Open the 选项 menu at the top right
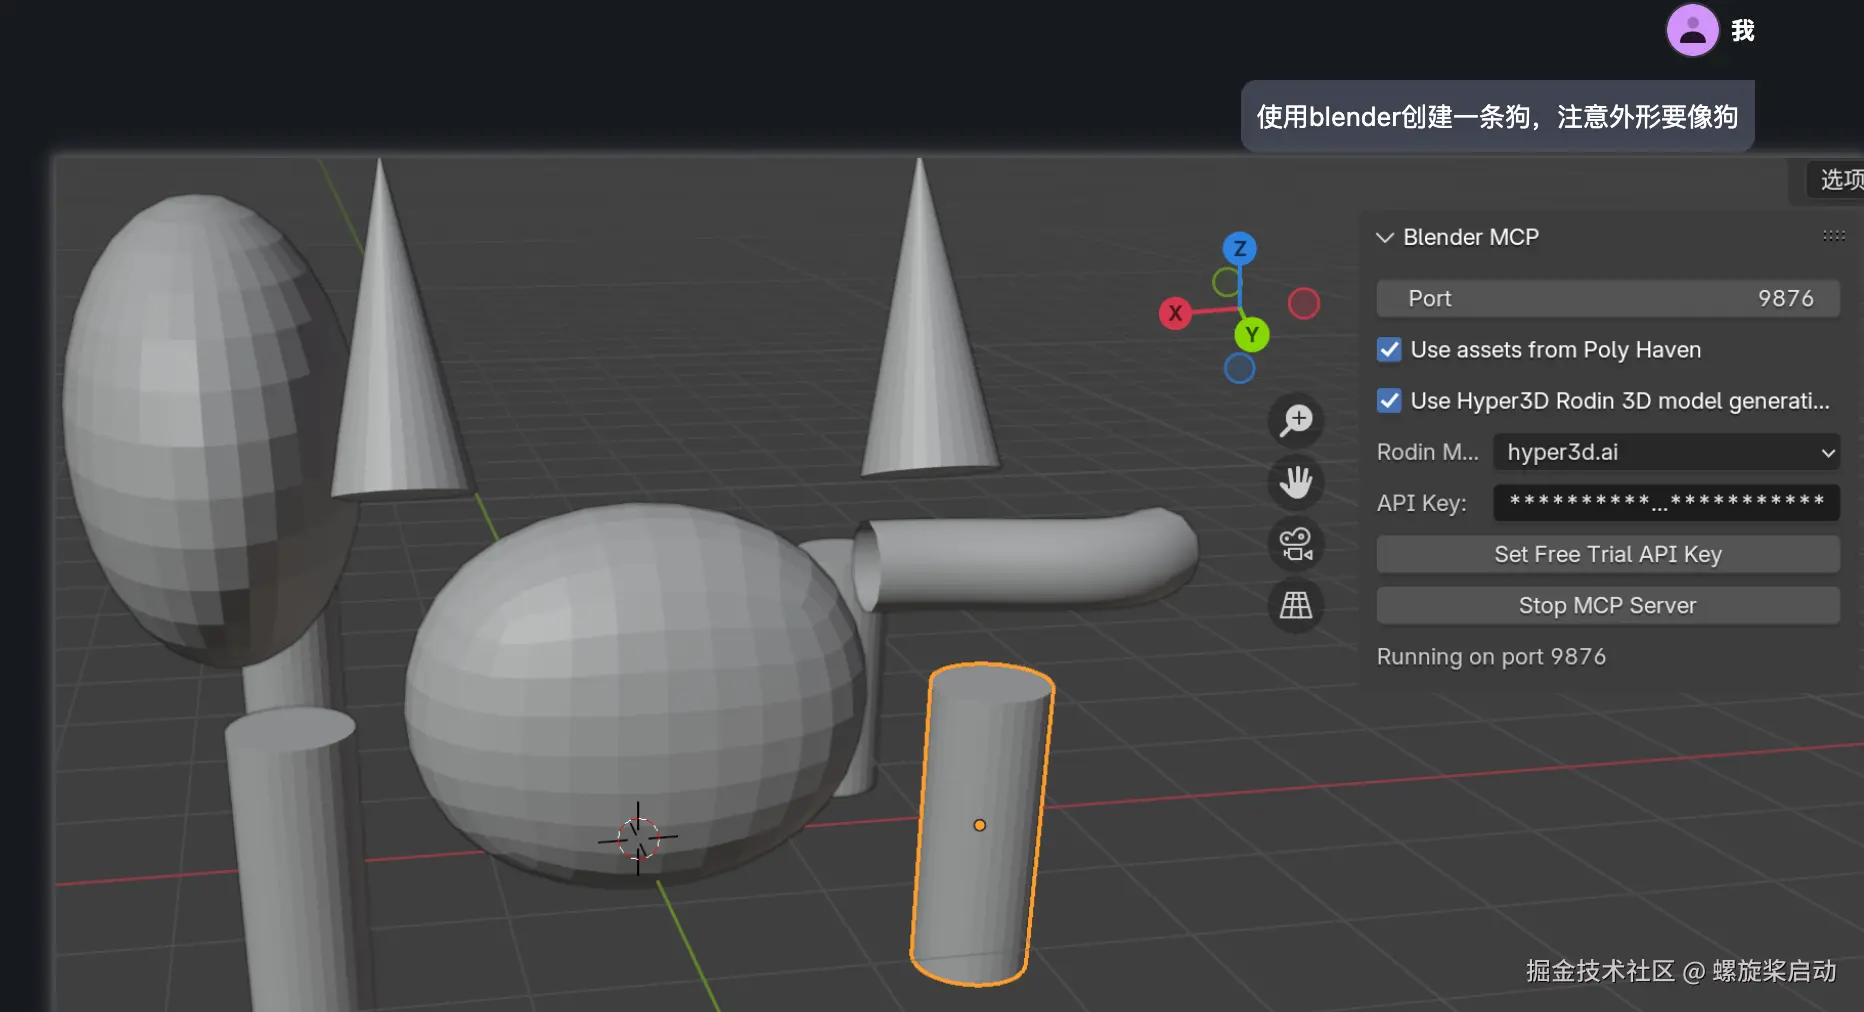1864x1012 pixels. pos(1838,180)
